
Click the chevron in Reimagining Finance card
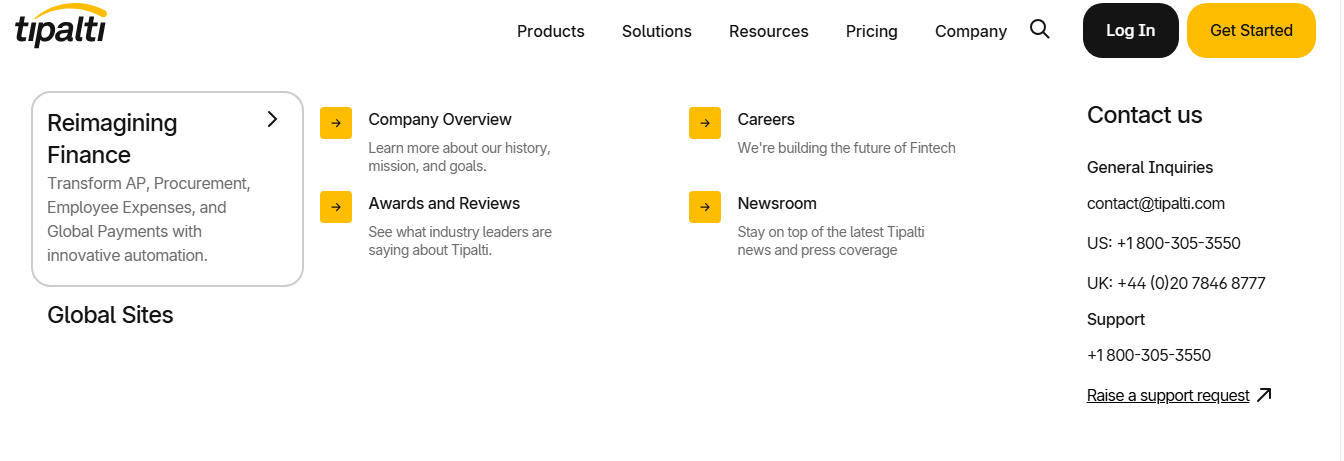[272, 119]
